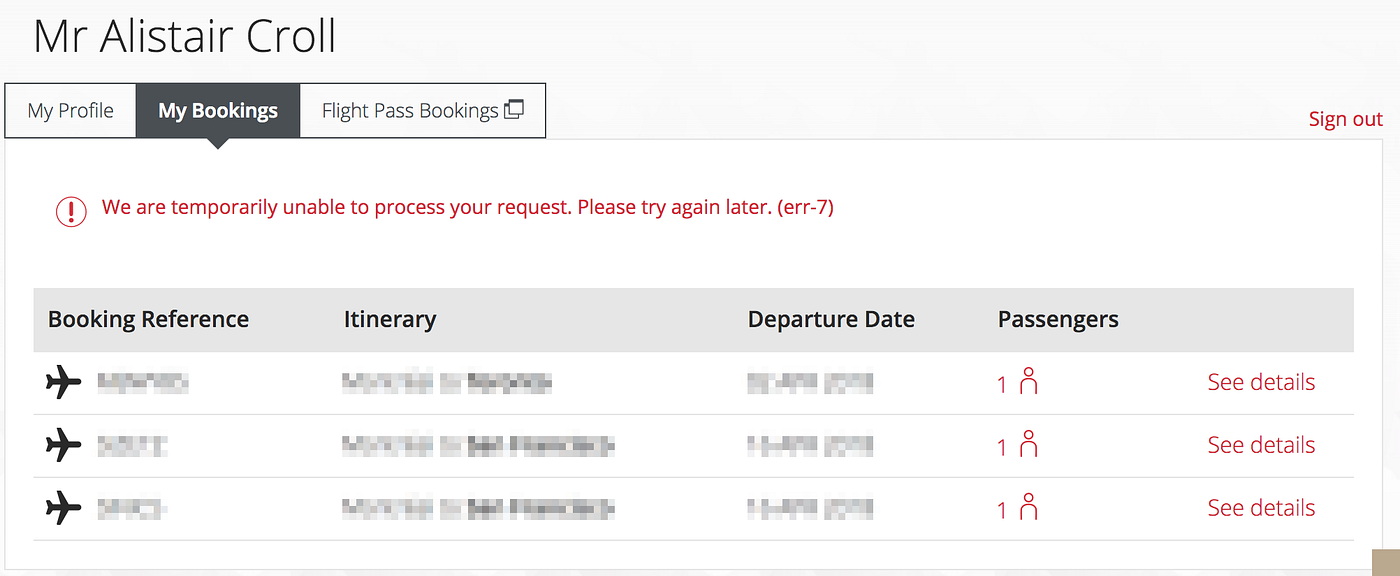Click the airplane icon in first booking row
Screen dimensions: 1400x576
point(63,382)
